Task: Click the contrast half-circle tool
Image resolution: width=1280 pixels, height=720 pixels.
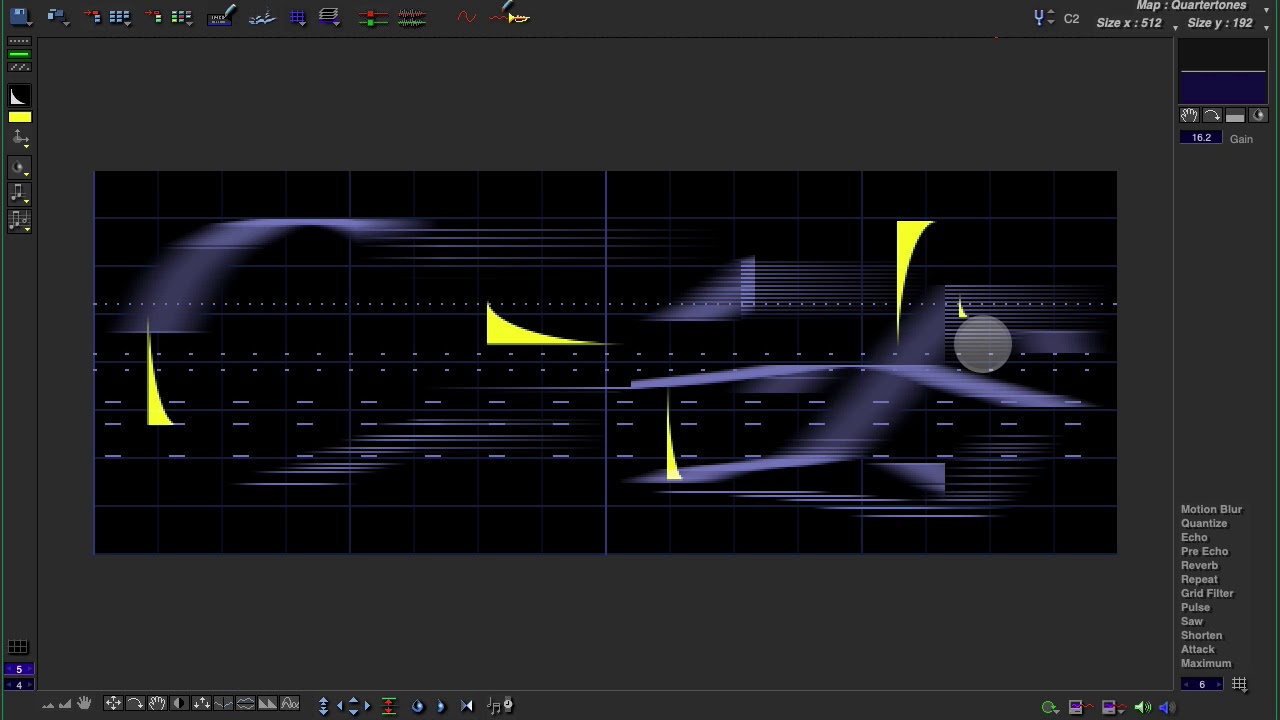Action: (x=179, y=704)
